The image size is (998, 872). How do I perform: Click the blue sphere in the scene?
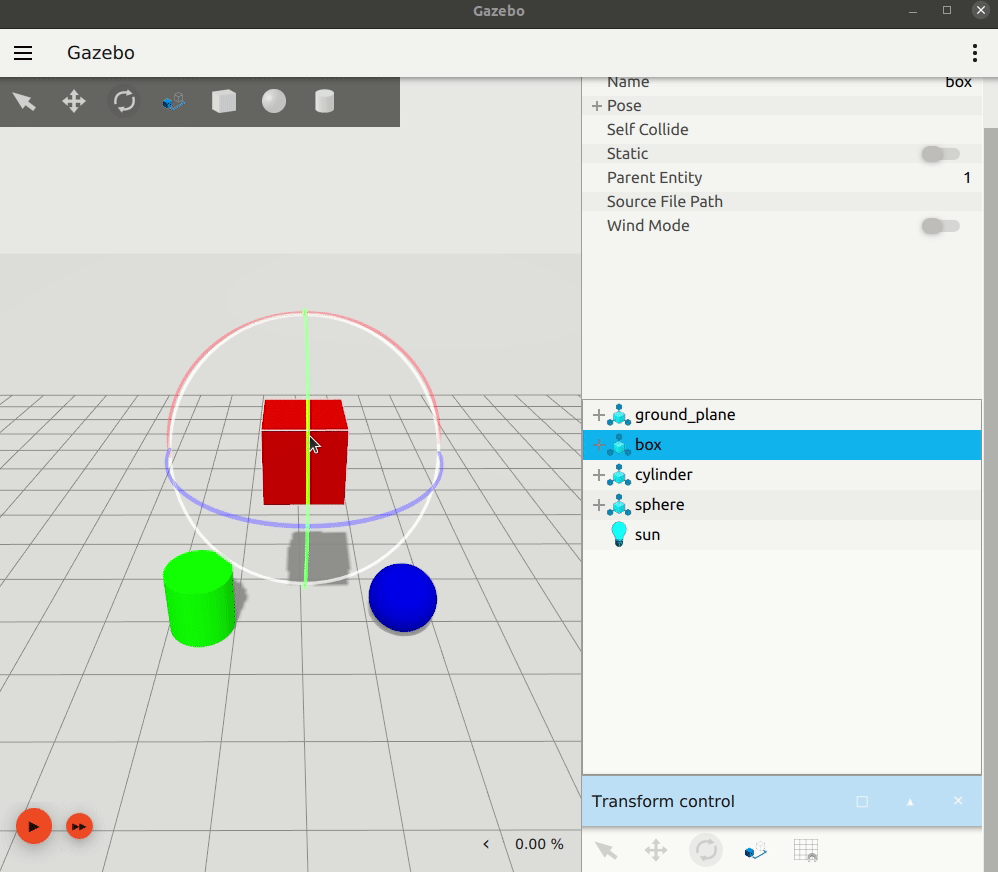coord(403,598)
